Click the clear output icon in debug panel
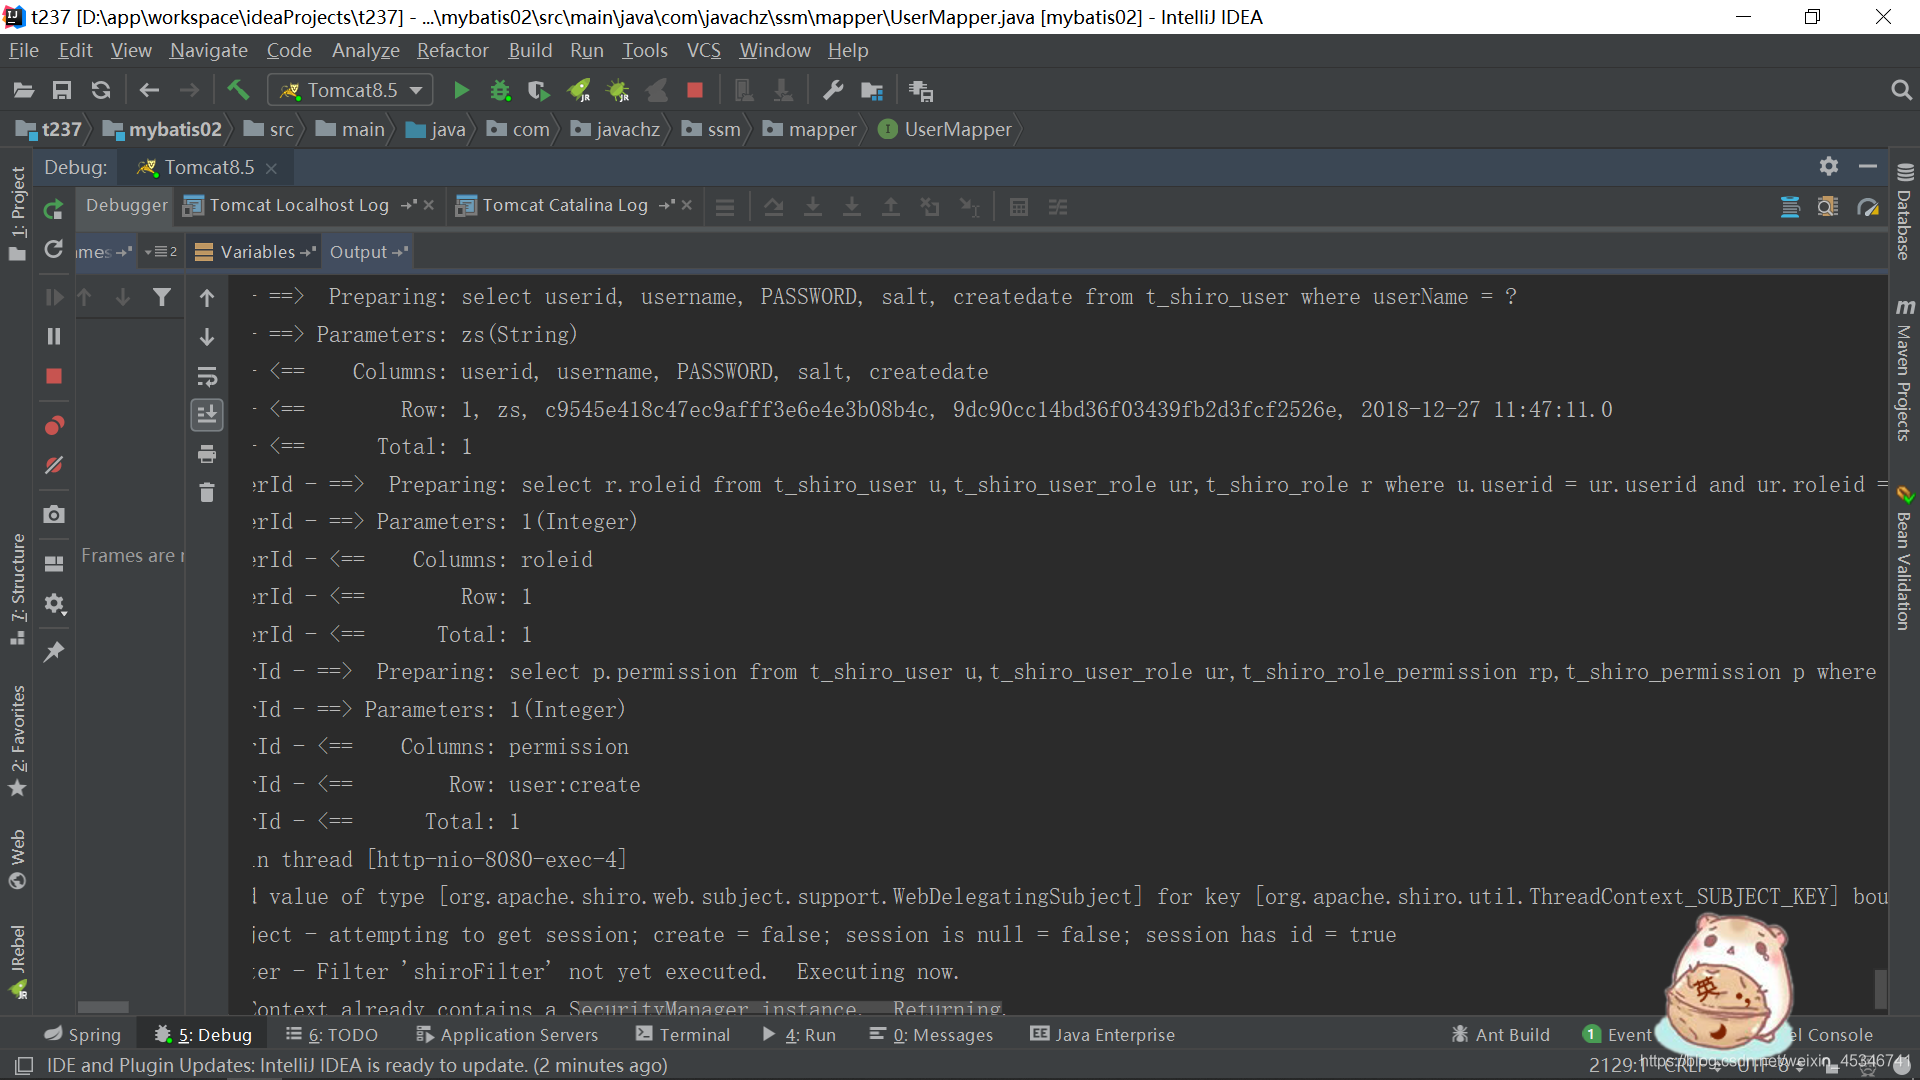 tap(207, 491)
